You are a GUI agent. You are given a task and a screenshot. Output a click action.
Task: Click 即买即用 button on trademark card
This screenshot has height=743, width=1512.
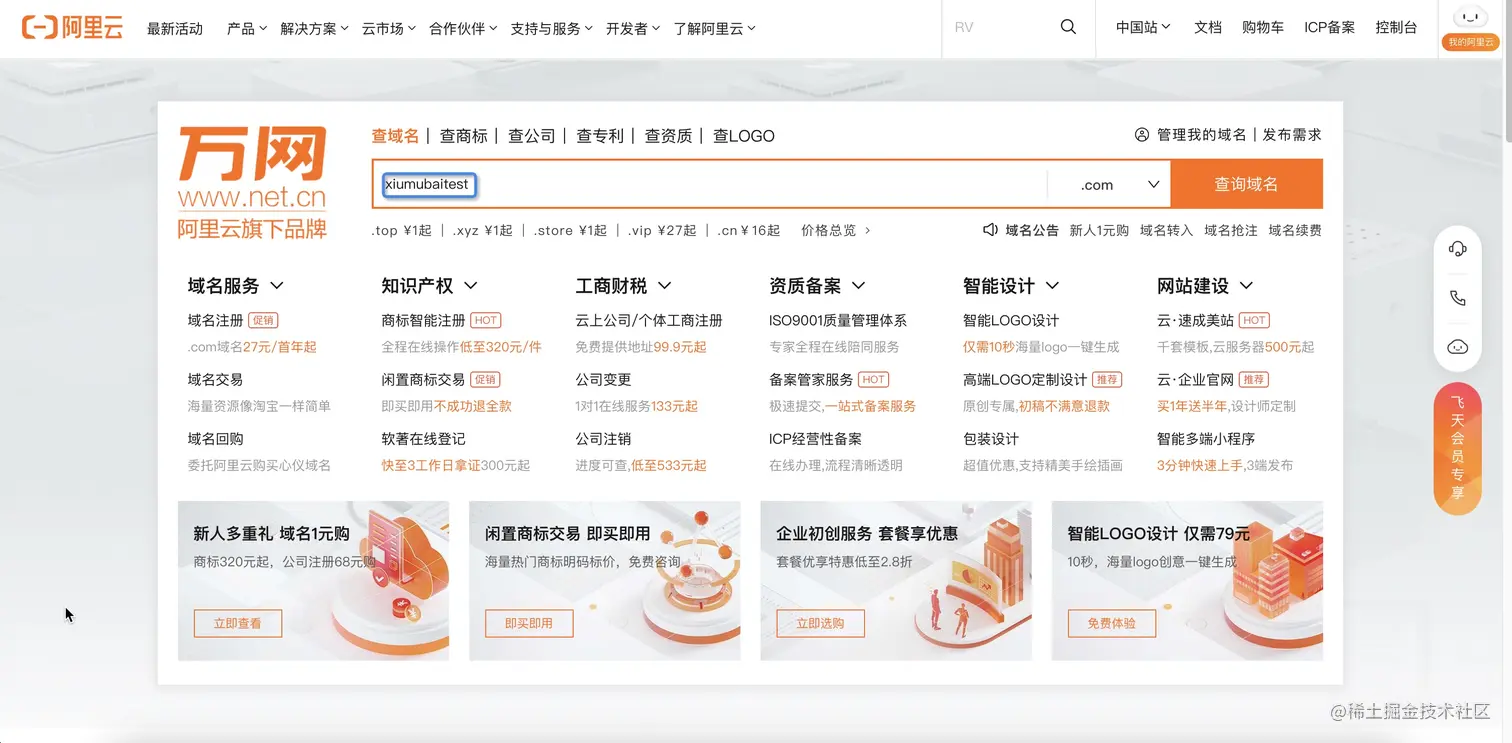(x=529, y=623)
